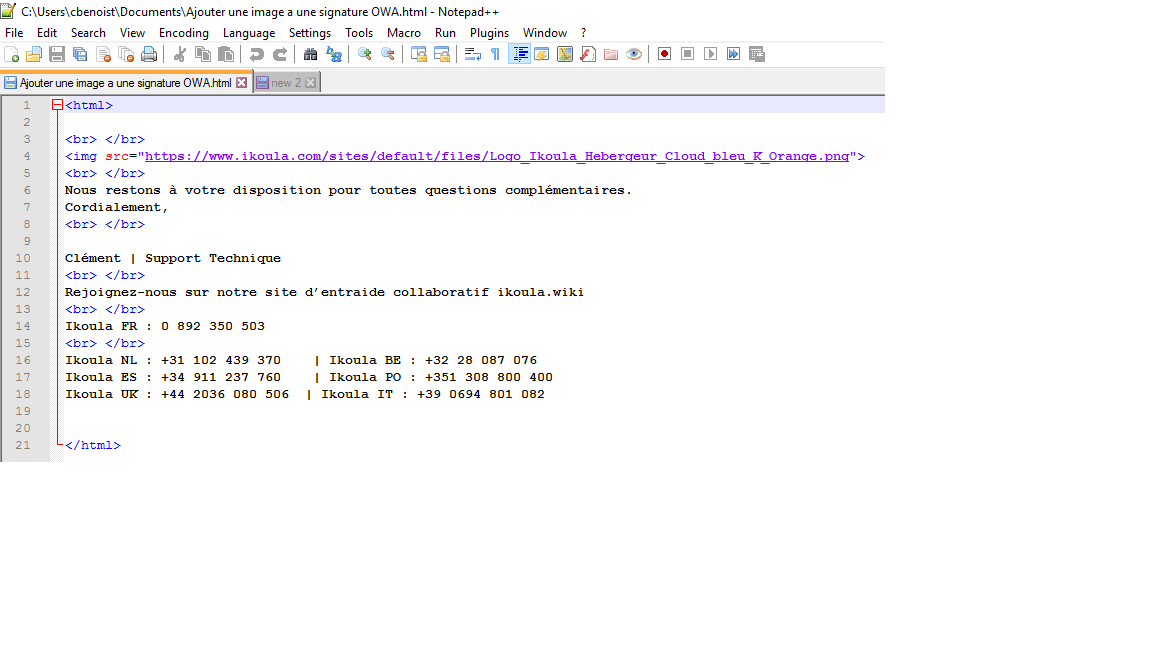Open the View menu
Viewport: 1152px width, 648px height.
[132, 33]
